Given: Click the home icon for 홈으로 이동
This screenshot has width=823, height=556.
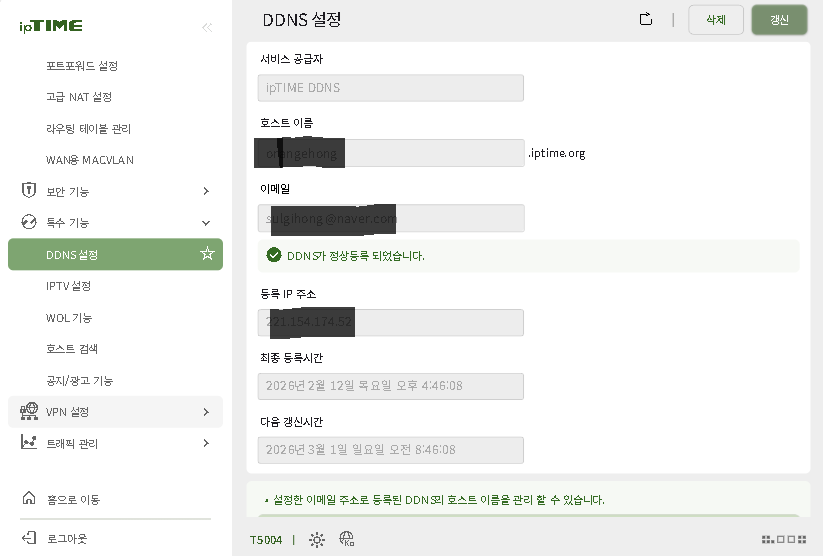Looking at the screenshot, I should [29, 499].
